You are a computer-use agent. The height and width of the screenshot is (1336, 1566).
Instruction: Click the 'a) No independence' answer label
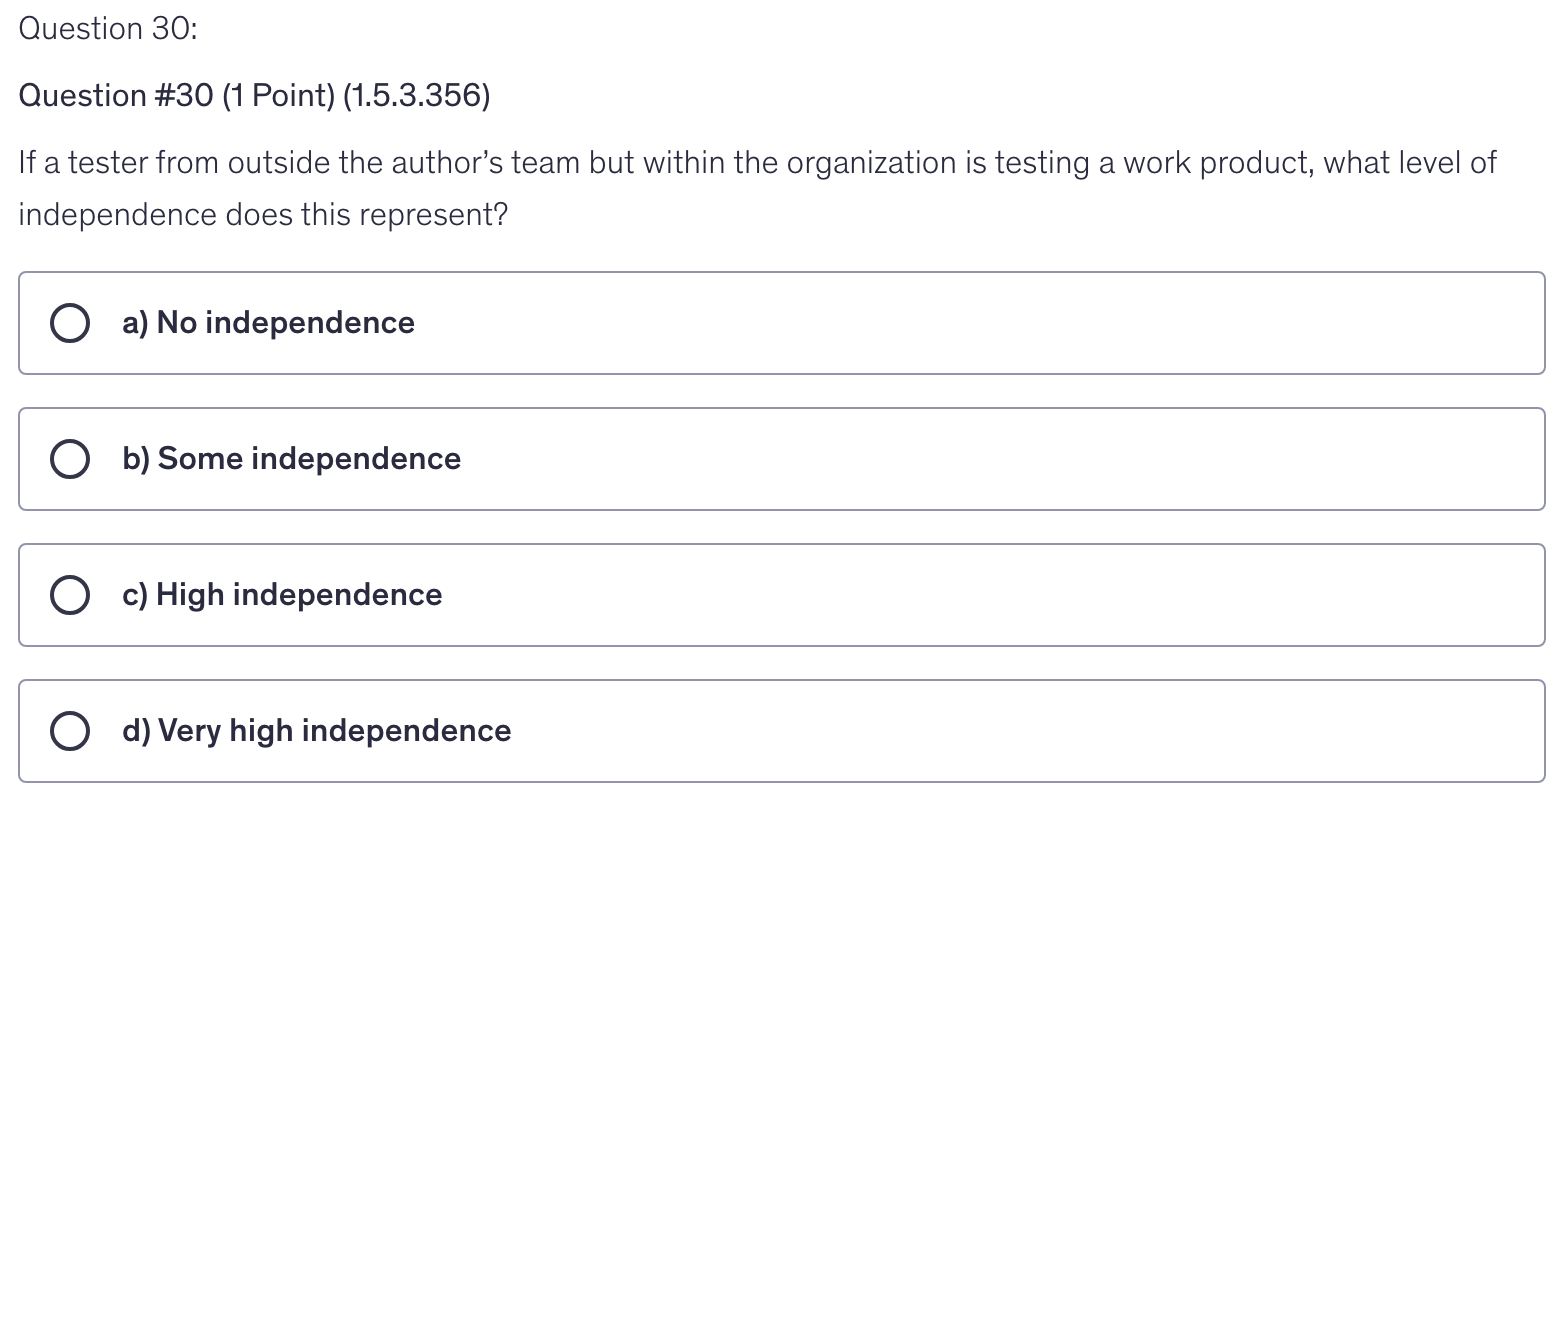pyautogui.click(x=268, y=323)
